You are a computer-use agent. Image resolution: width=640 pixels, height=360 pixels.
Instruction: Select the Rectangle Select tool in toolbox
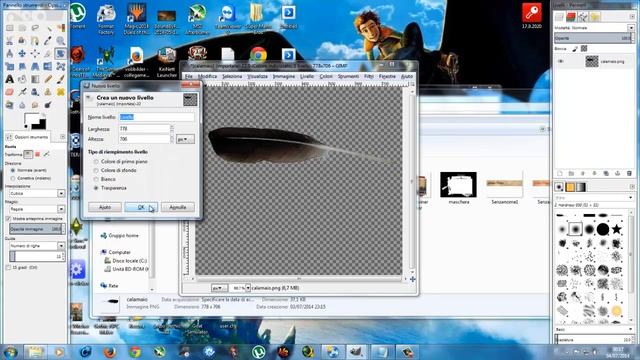point(9,28)
